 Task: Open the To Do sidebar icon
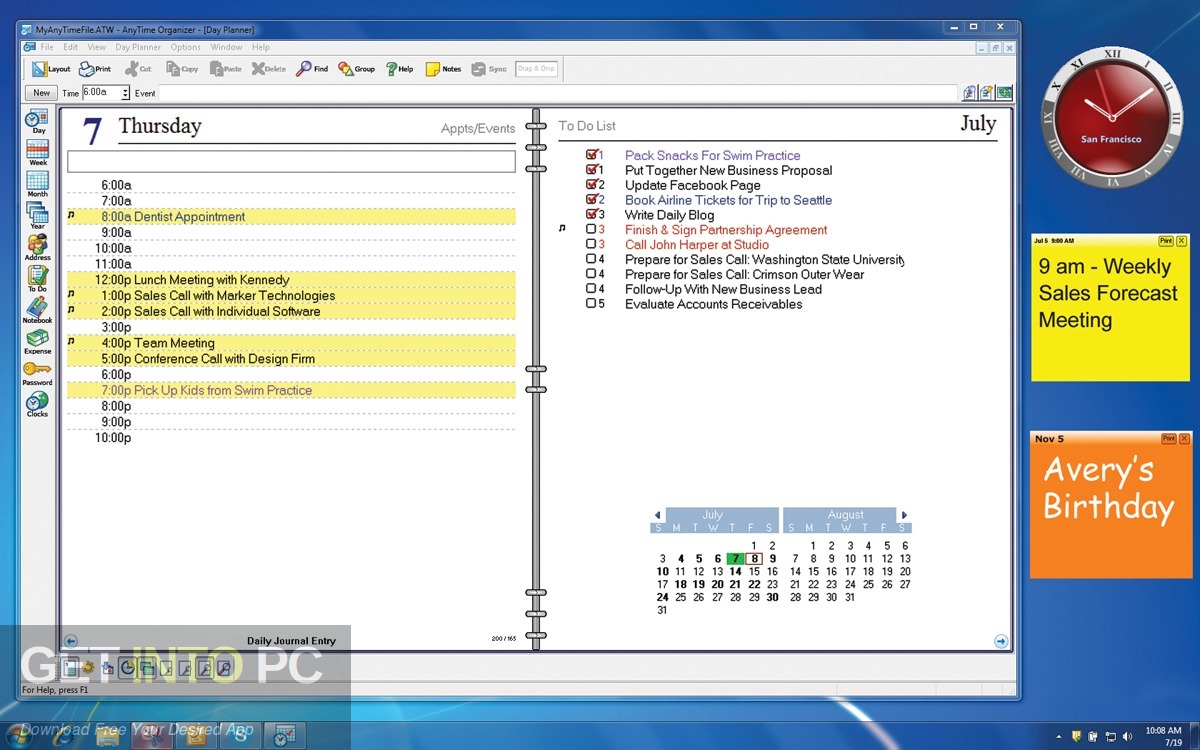coord(38,278)
